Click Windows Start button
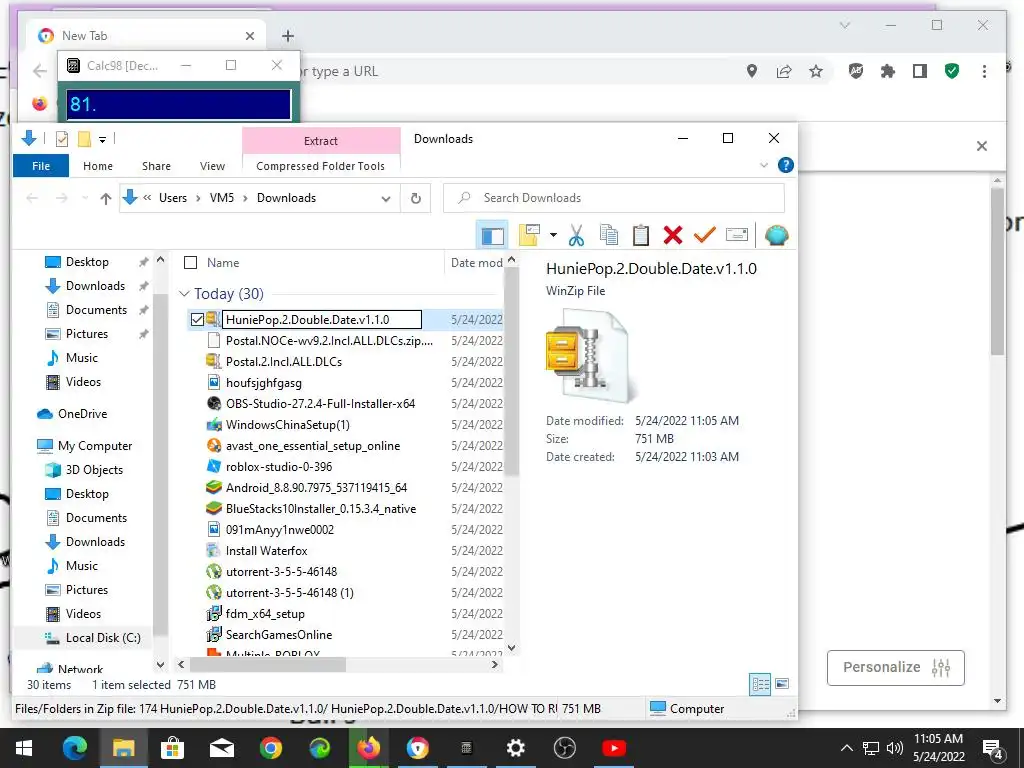 (24, 748)
